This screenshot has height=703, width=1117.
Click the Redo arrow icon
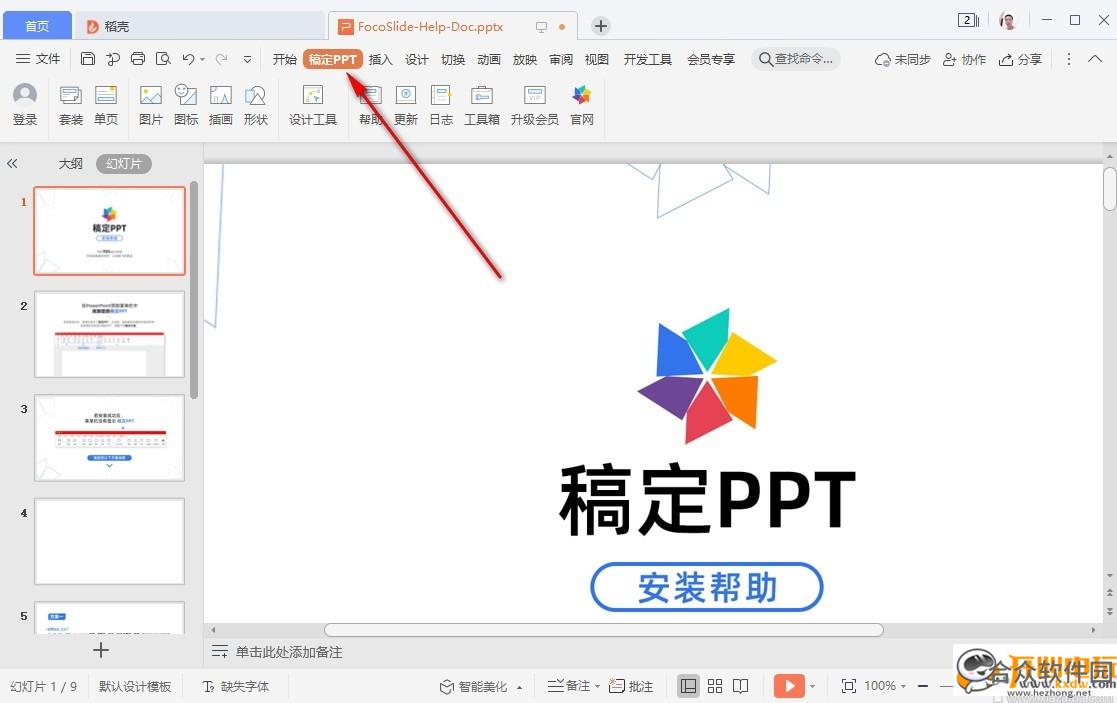pyautogui.click(x=222, y=59)
